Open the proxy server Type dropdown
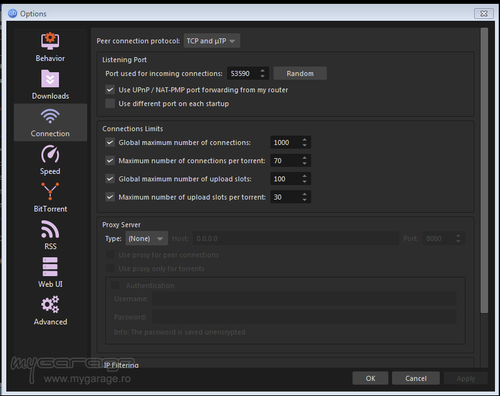 146,239
